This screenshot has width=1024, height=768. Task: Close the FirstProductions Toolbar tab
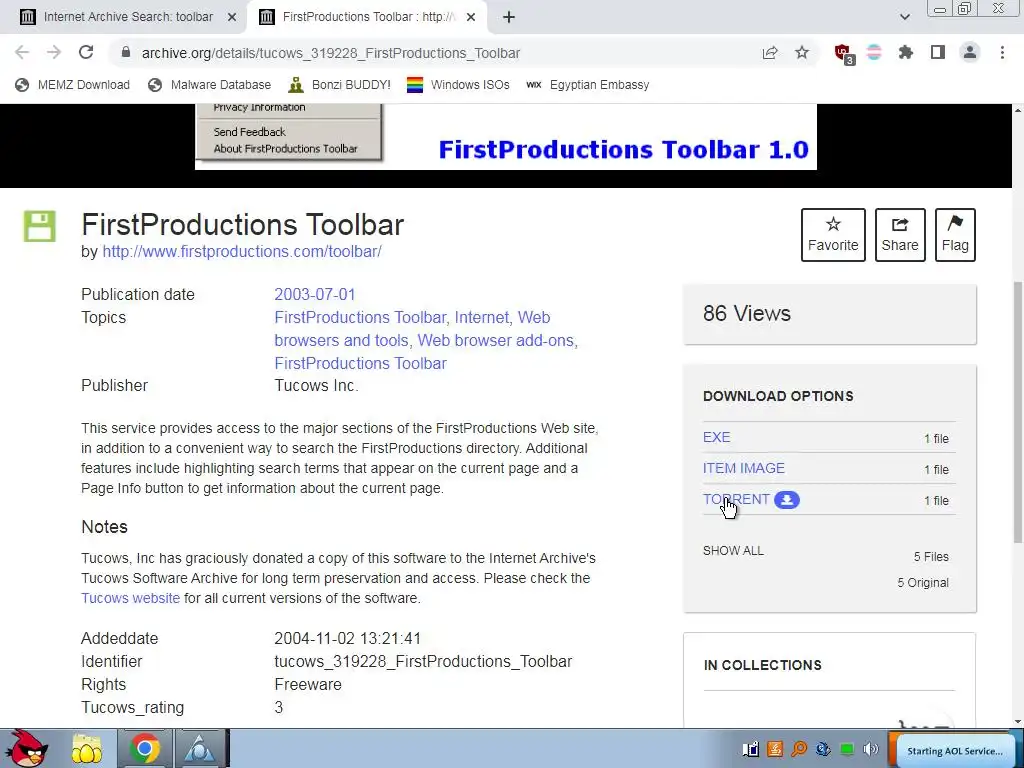(x=471, y=17)
